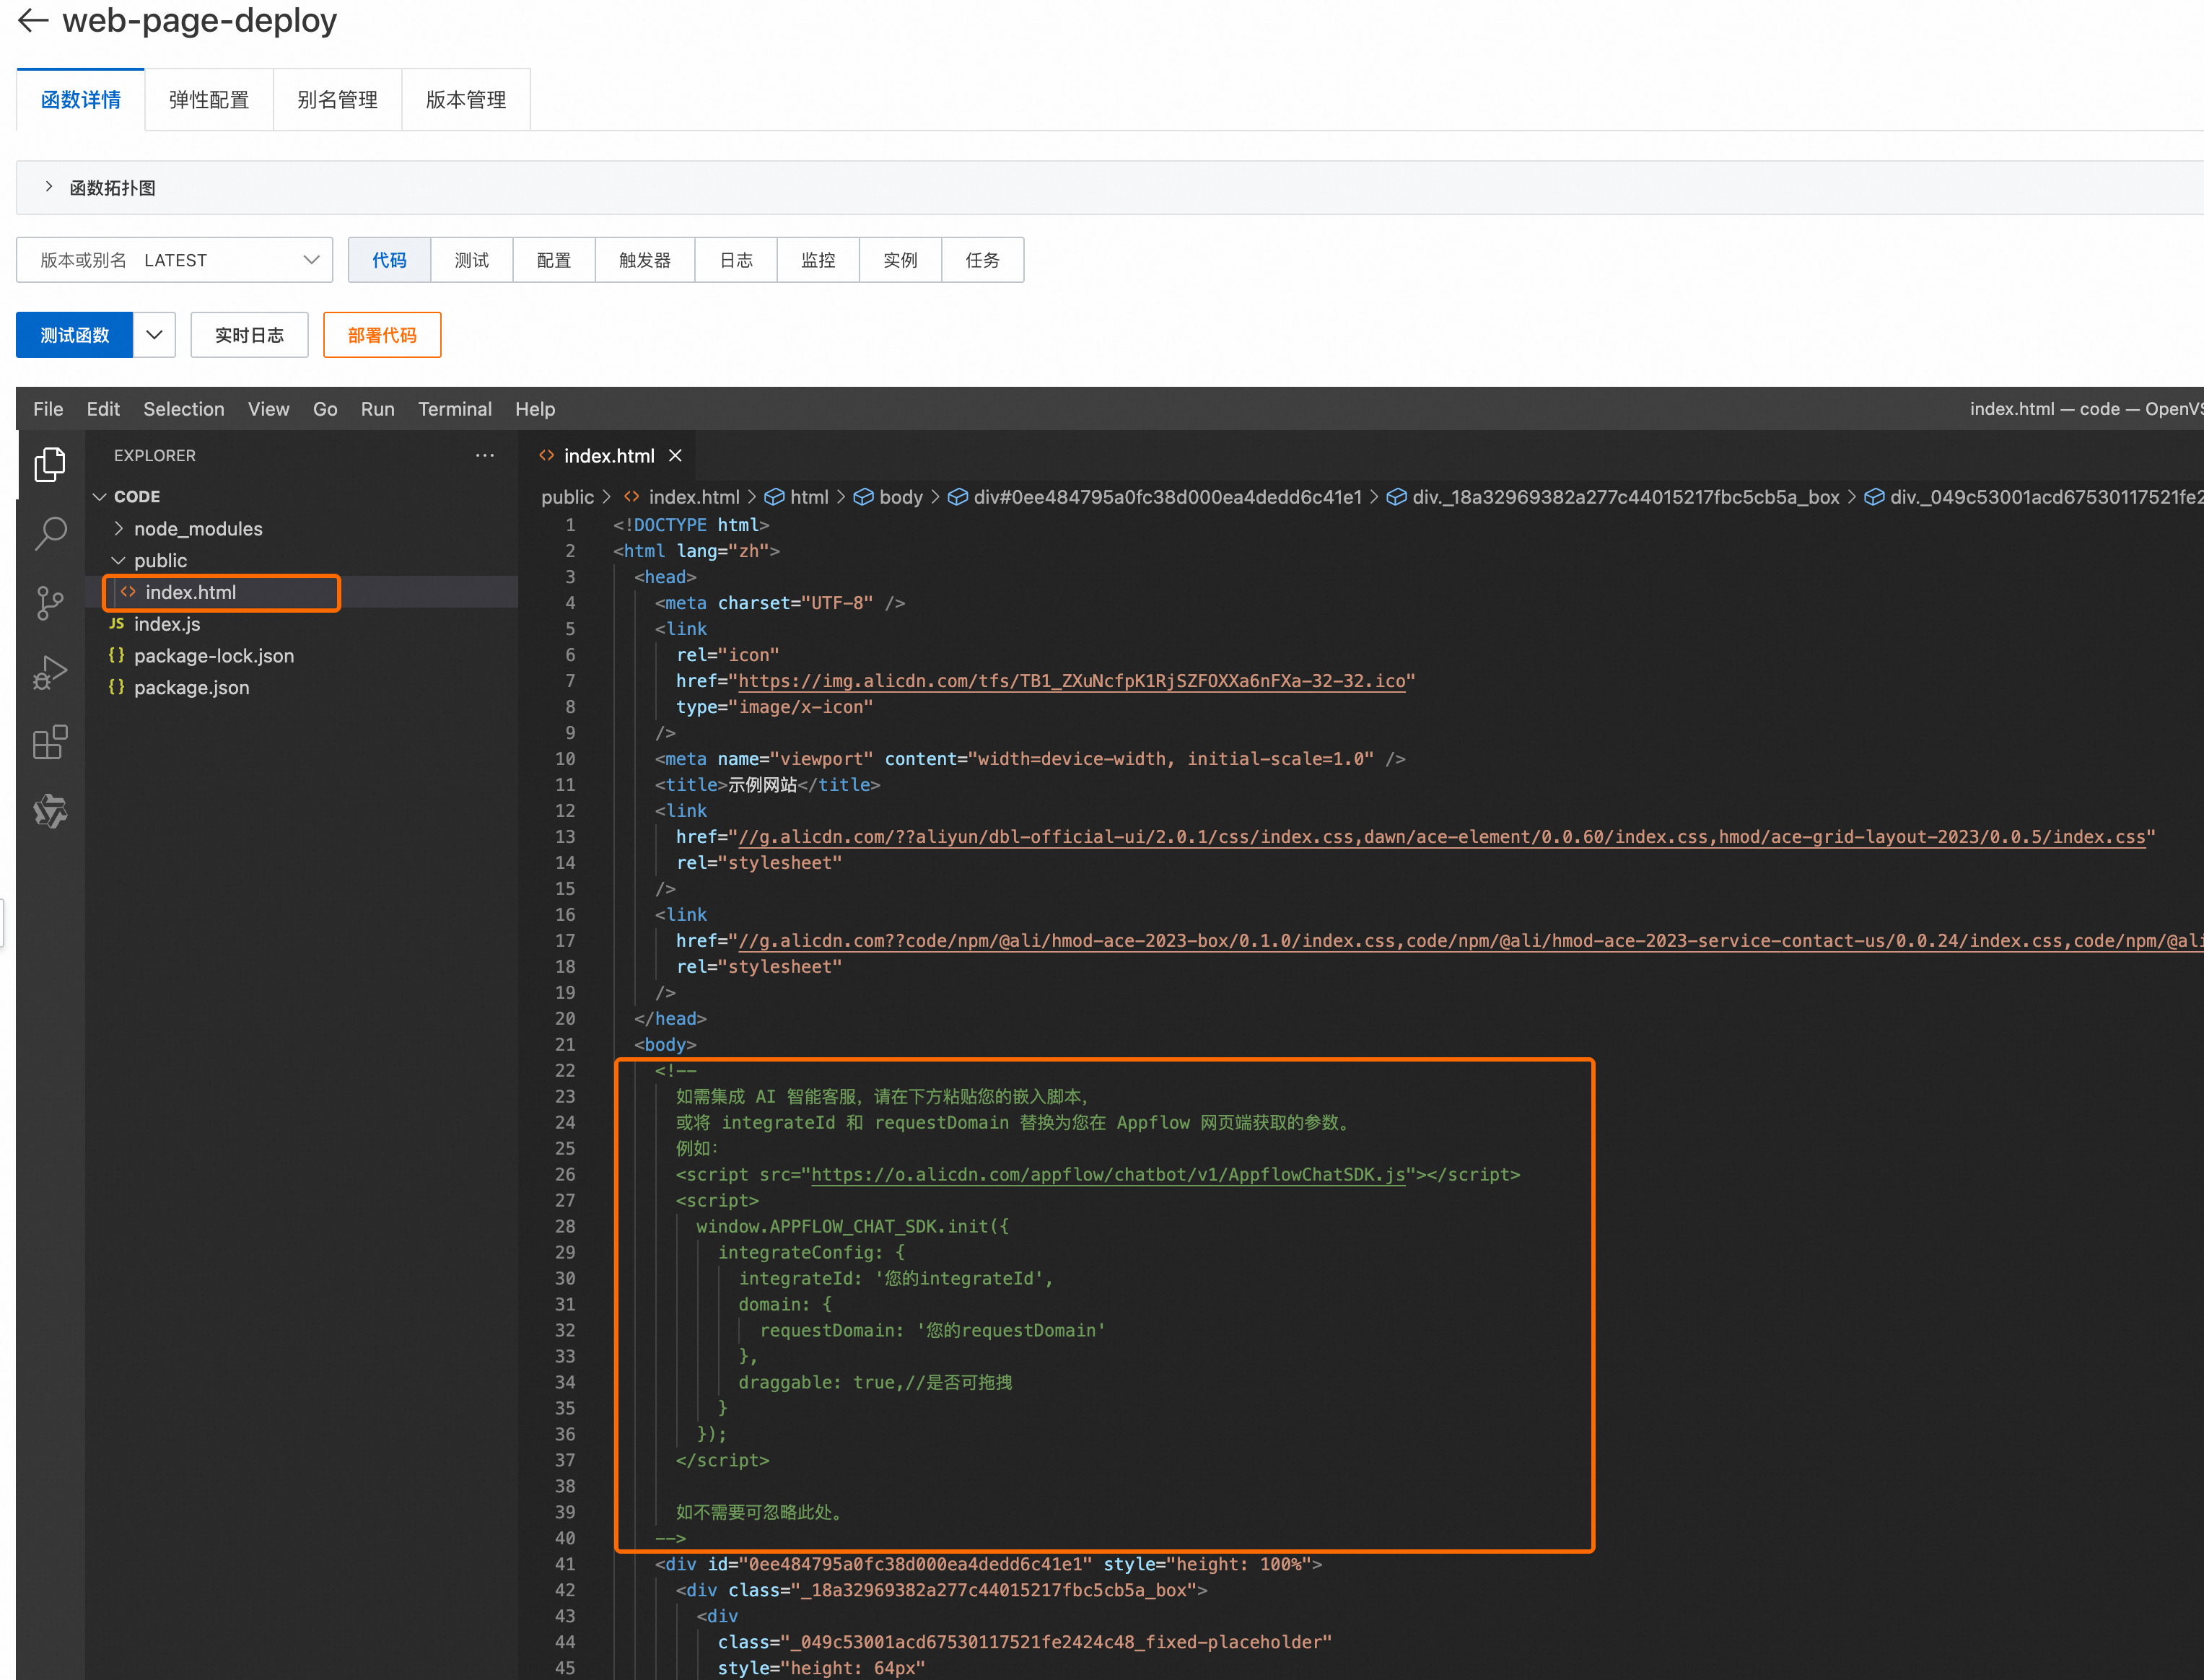Select the 代码 sub-tab
The height and width of the screenshot is (1680, 2204).
(390, 260)
